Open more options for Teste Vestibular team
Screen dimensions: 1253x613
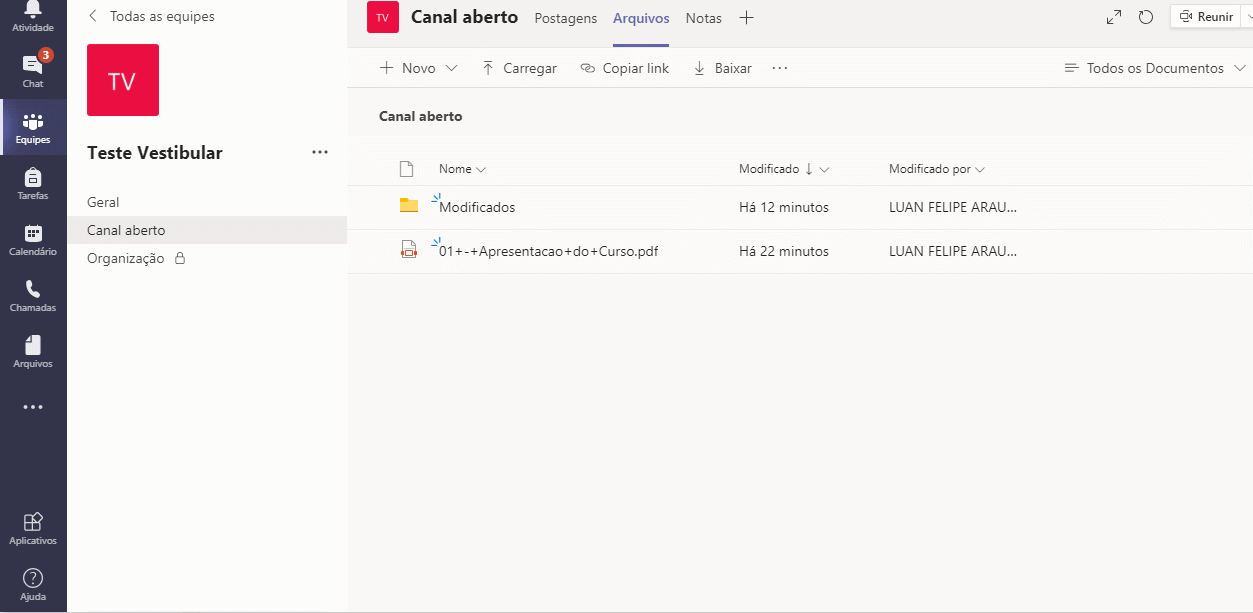(320, 152)
